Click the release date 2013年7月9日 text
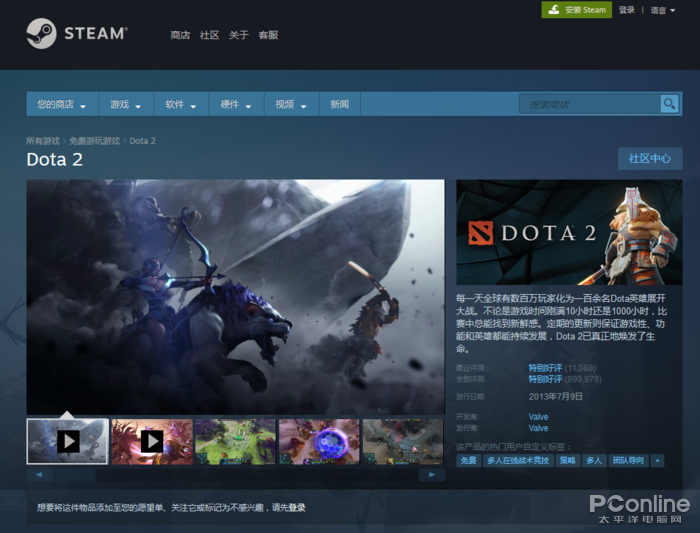This screenshot has width=700, height=533. tap(555, 396)
